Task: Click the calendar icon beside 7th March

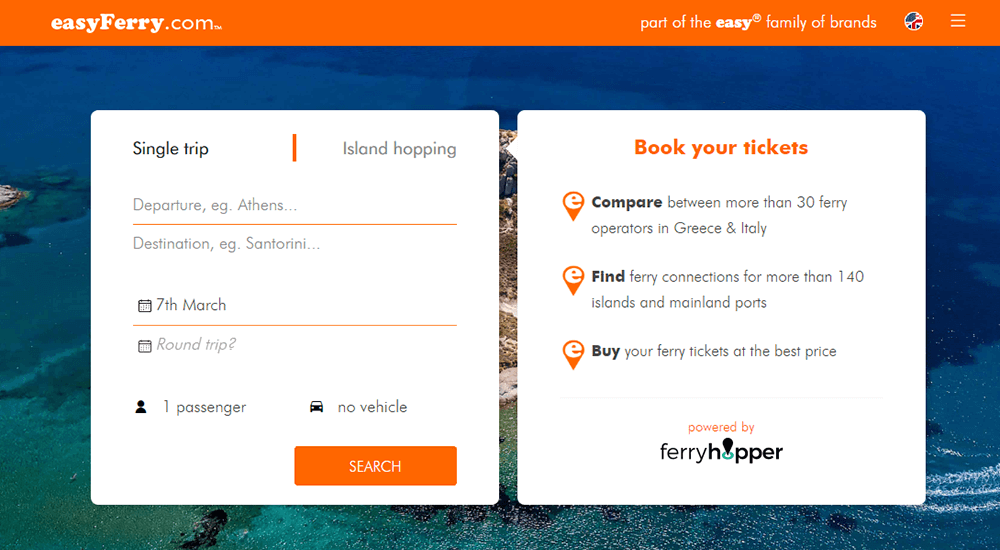Action: coord(145,306)
